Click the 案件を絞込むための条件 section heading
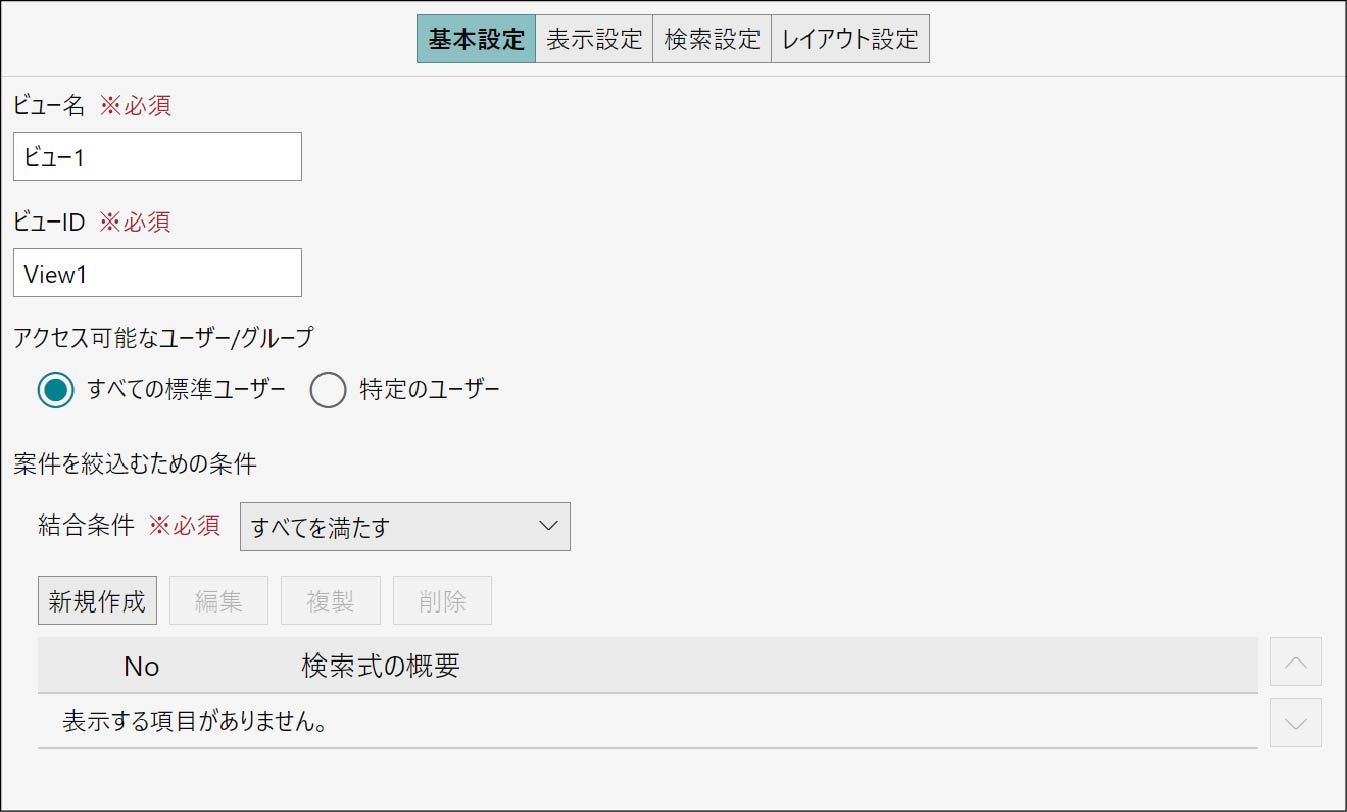The width and height of the screenshot is (1347, 812). (x=135, y=464)
